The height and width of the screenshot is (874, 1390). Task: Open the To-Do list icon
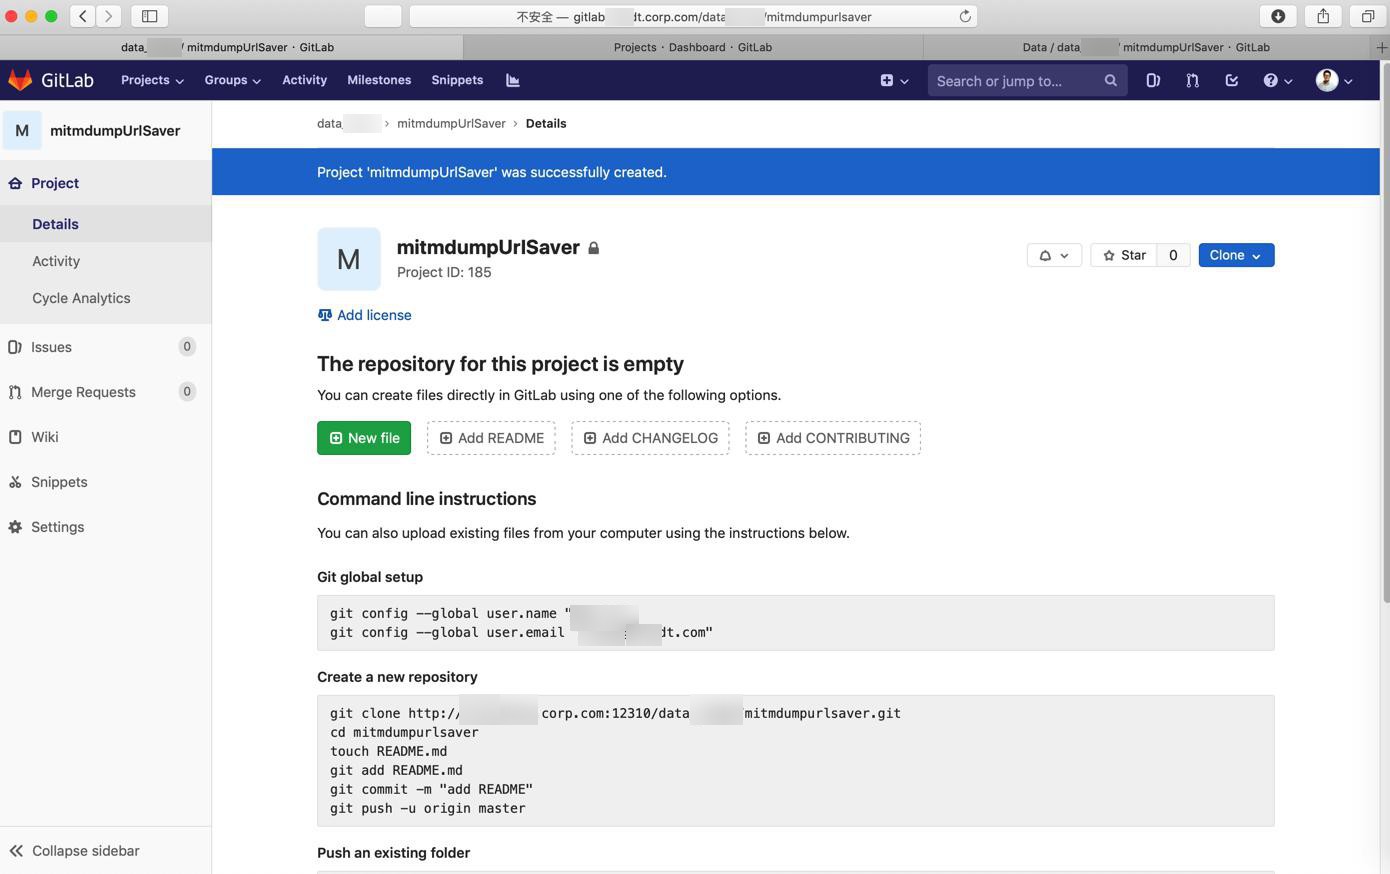pyautogui.click(x=1232, y=80)
